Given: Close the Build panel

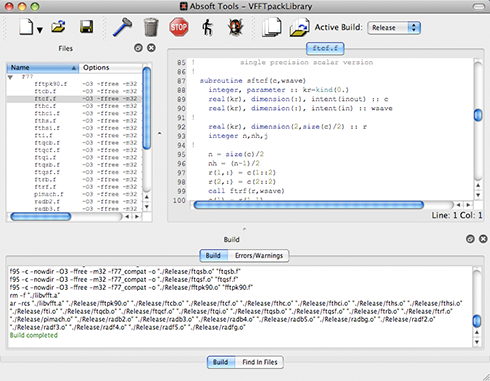Looking at the screenshot, I should (x=483, y=239).
